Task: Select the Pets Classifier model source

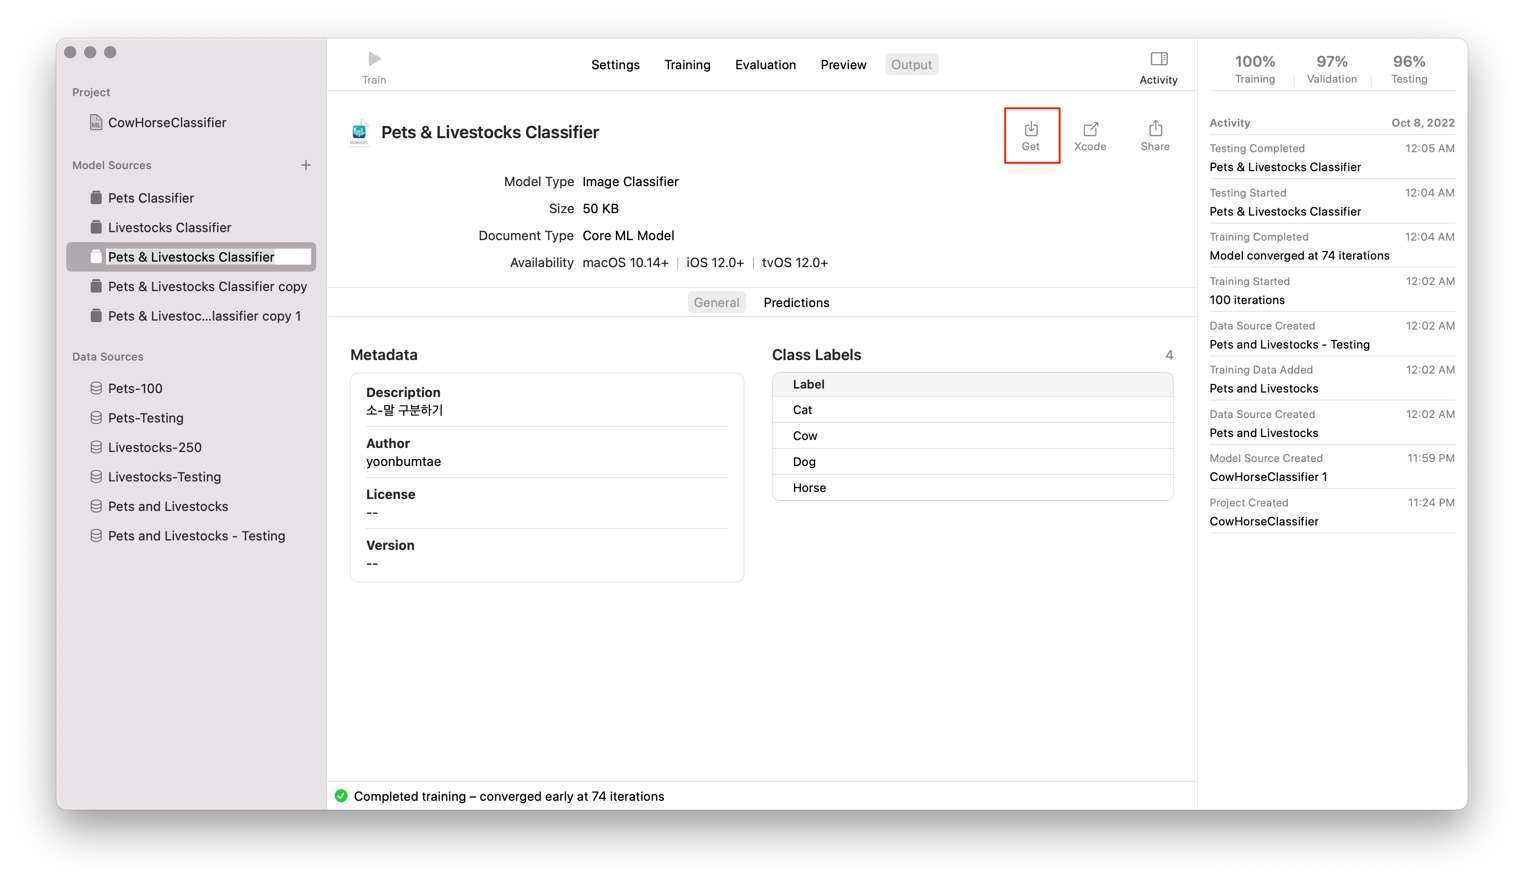Action: 150,198
